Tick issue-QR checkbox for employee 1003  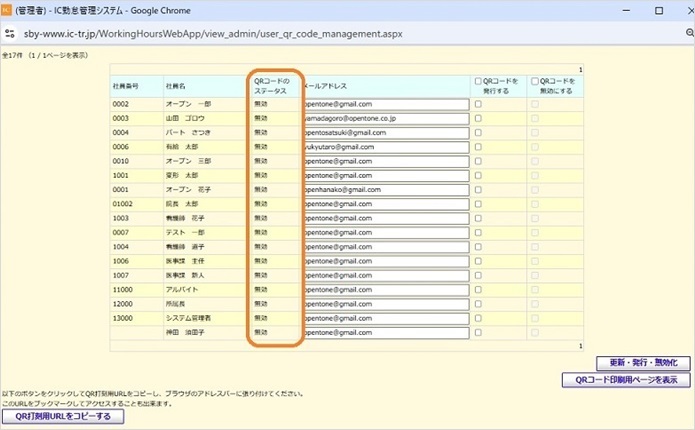(478, 218)
